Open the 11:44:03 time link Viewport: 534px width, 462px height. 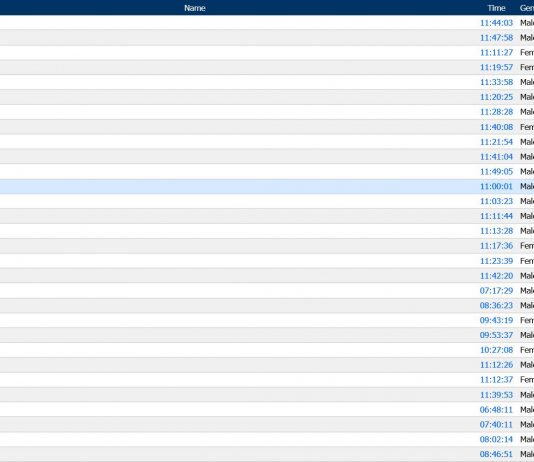coord(496,23)
